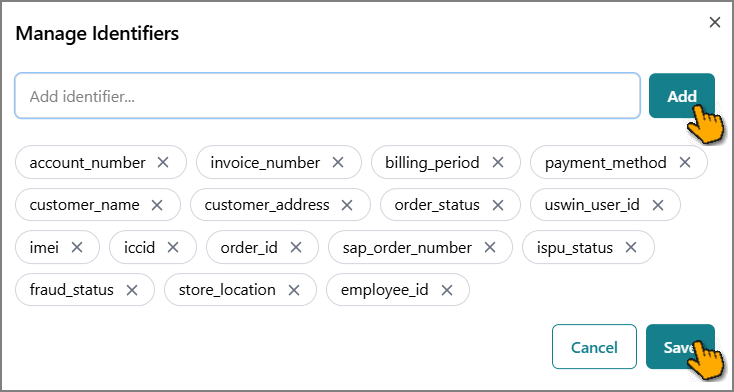
Task: Select the employee_id tag text
Action: tap(385, 290)
